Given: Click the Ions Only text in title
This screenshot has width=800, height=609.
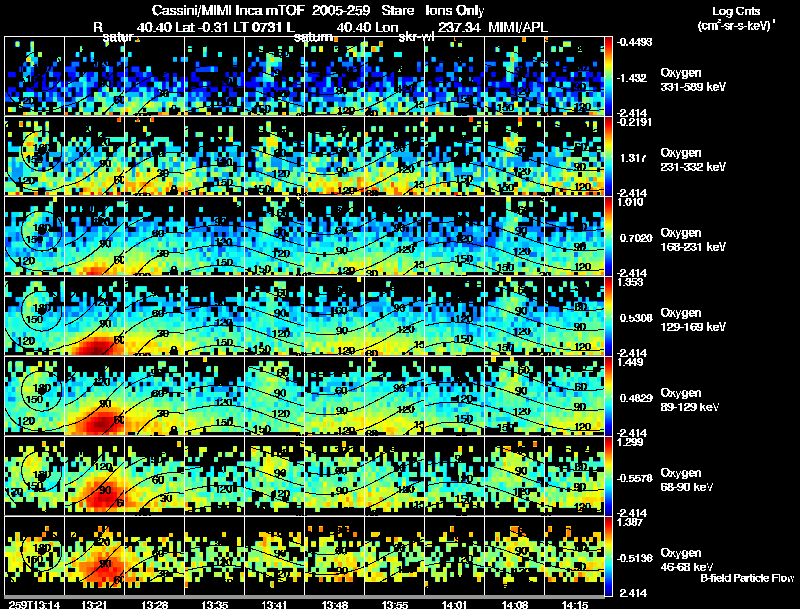Looking at the screenshot, I should 455,10.
